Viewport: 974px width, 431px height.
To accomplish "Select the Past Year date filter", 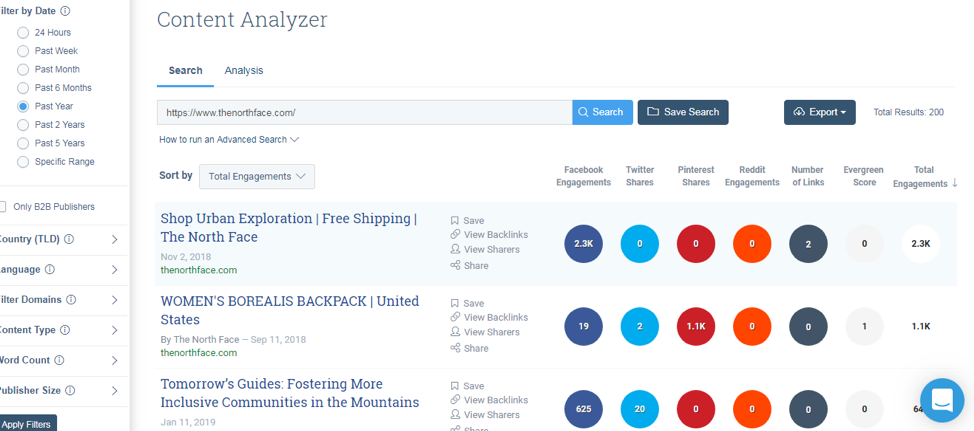I will 23,106.
